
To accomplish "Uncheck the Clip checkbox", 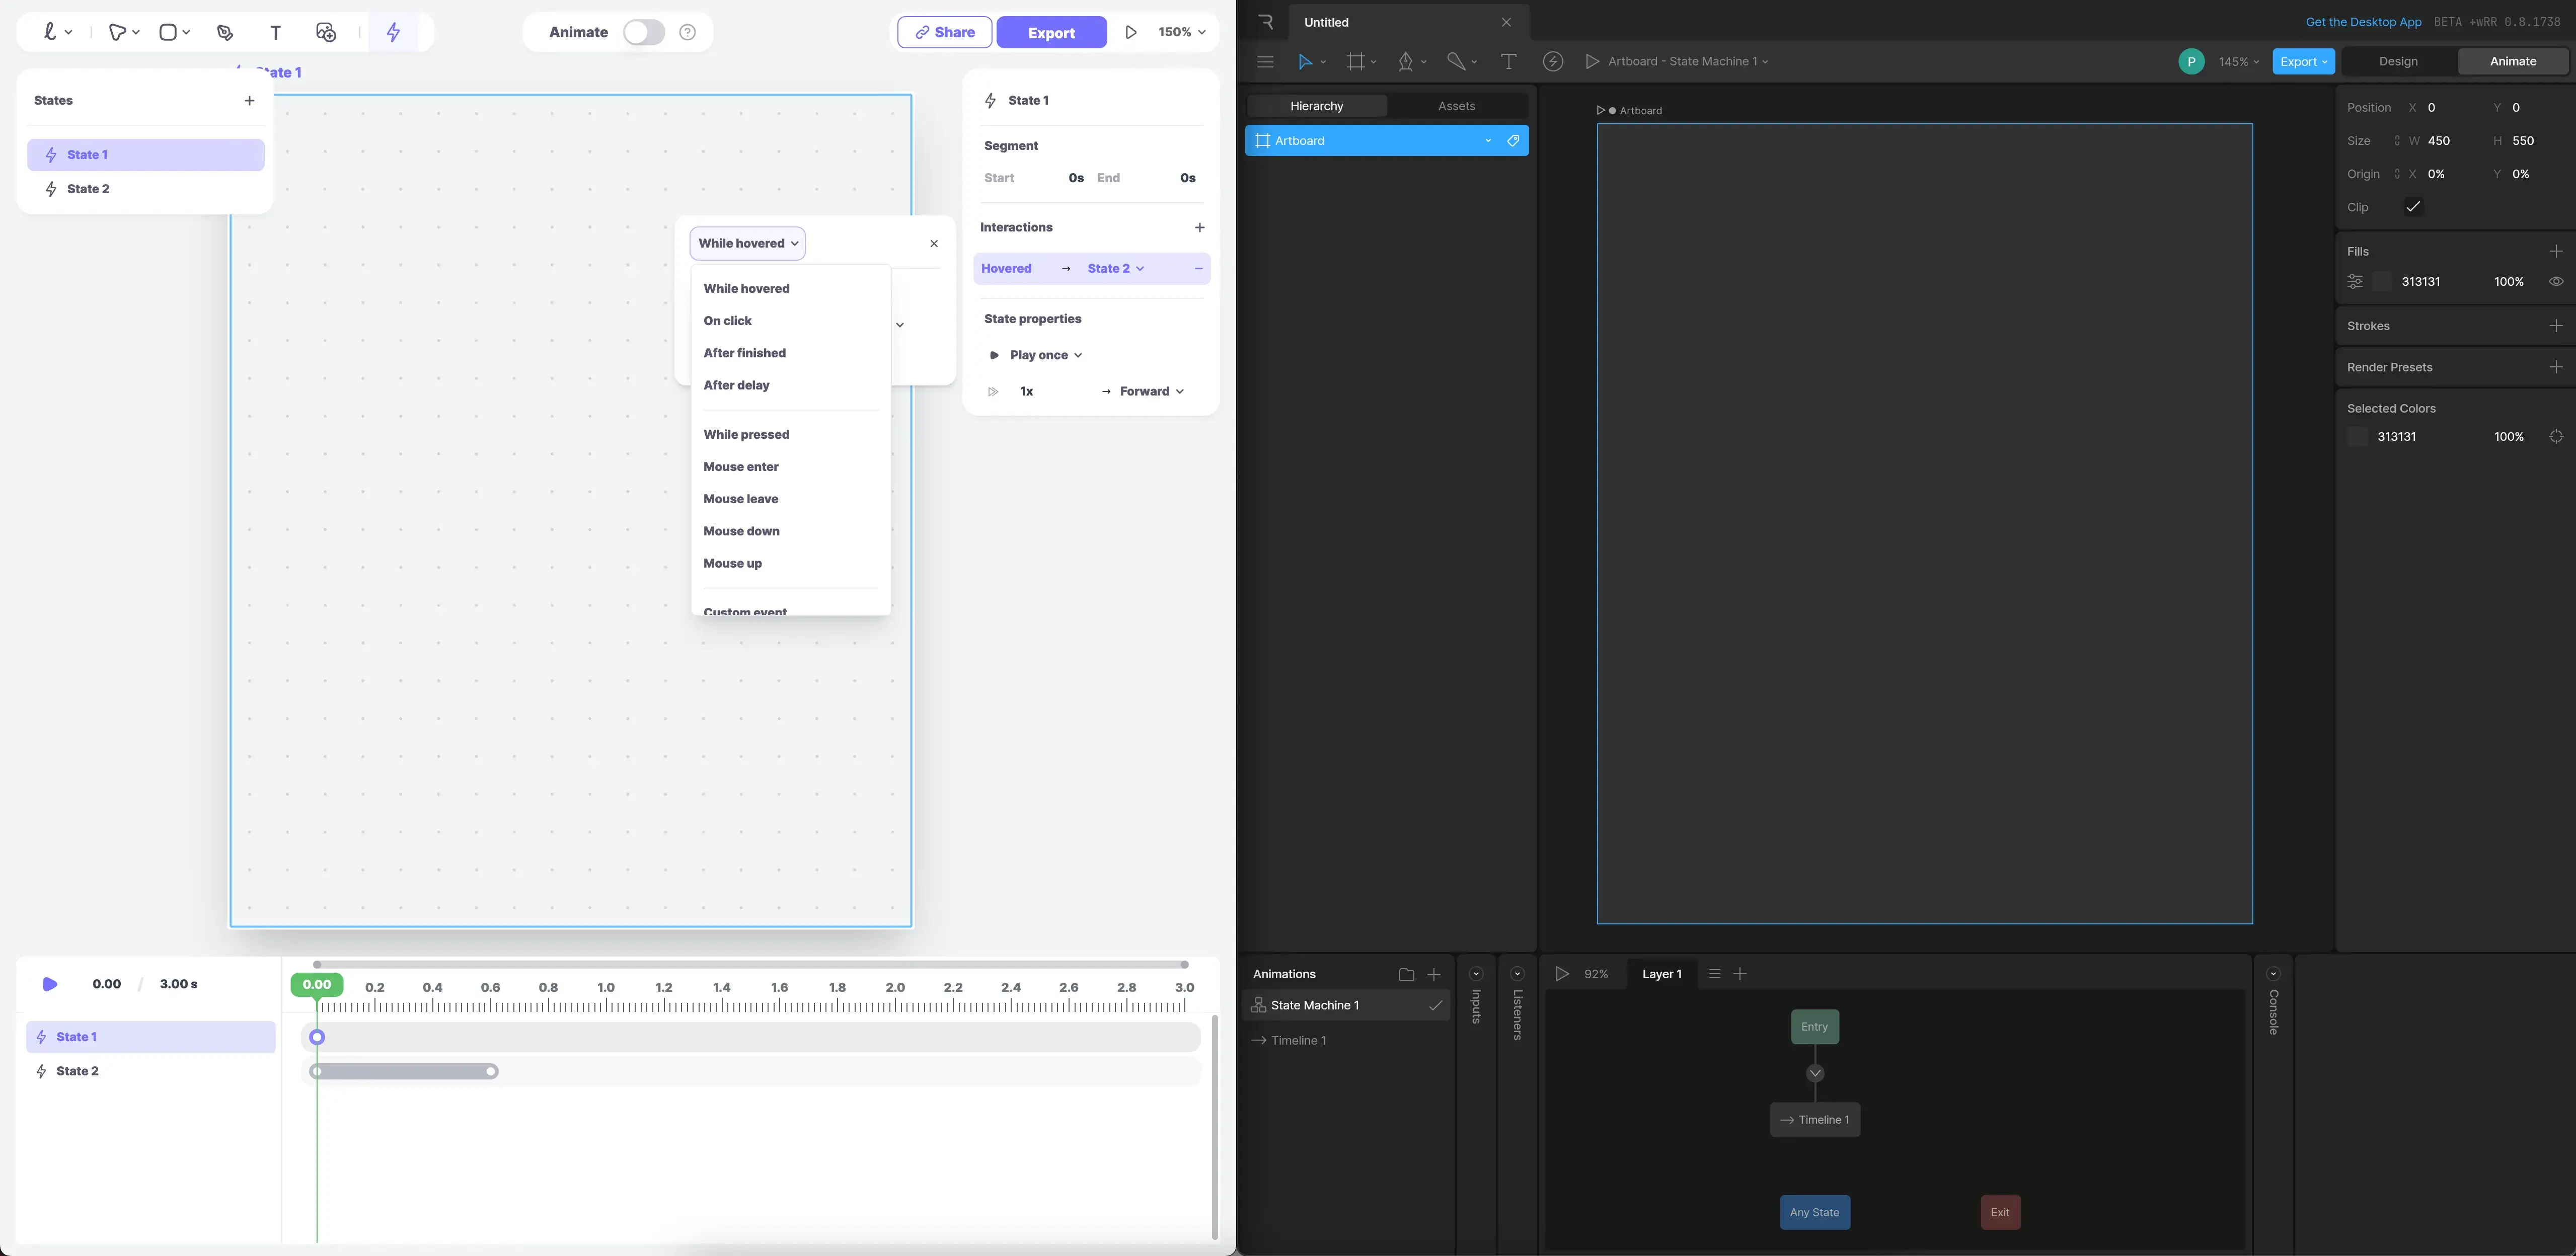I will [x=2413, y=207].
